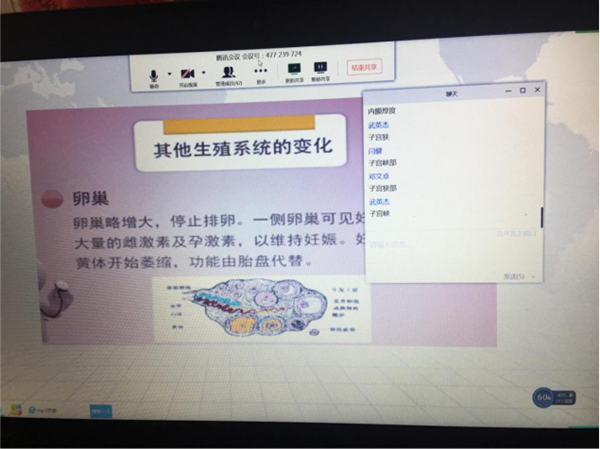Pause the screen sharing
The image size is (600, 449).
(x=321, y=70)
